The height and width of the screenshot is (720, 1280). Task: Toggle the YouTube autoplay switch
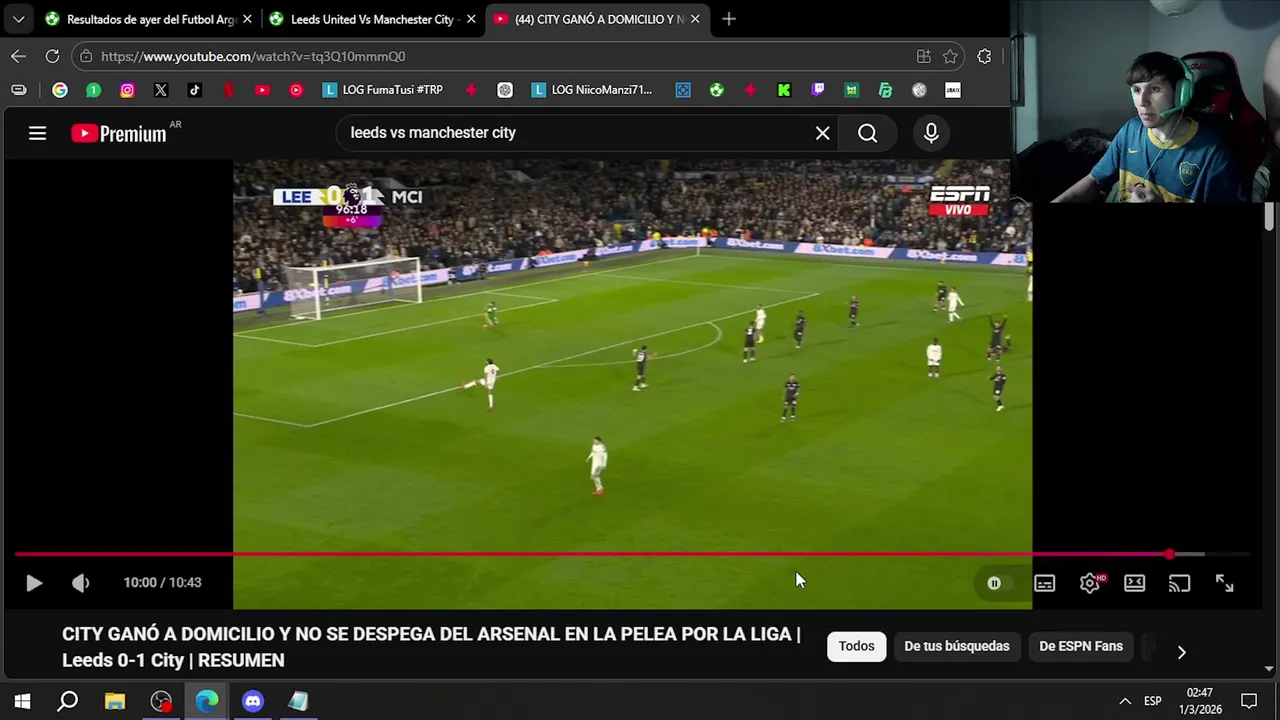tap(994, 583)
